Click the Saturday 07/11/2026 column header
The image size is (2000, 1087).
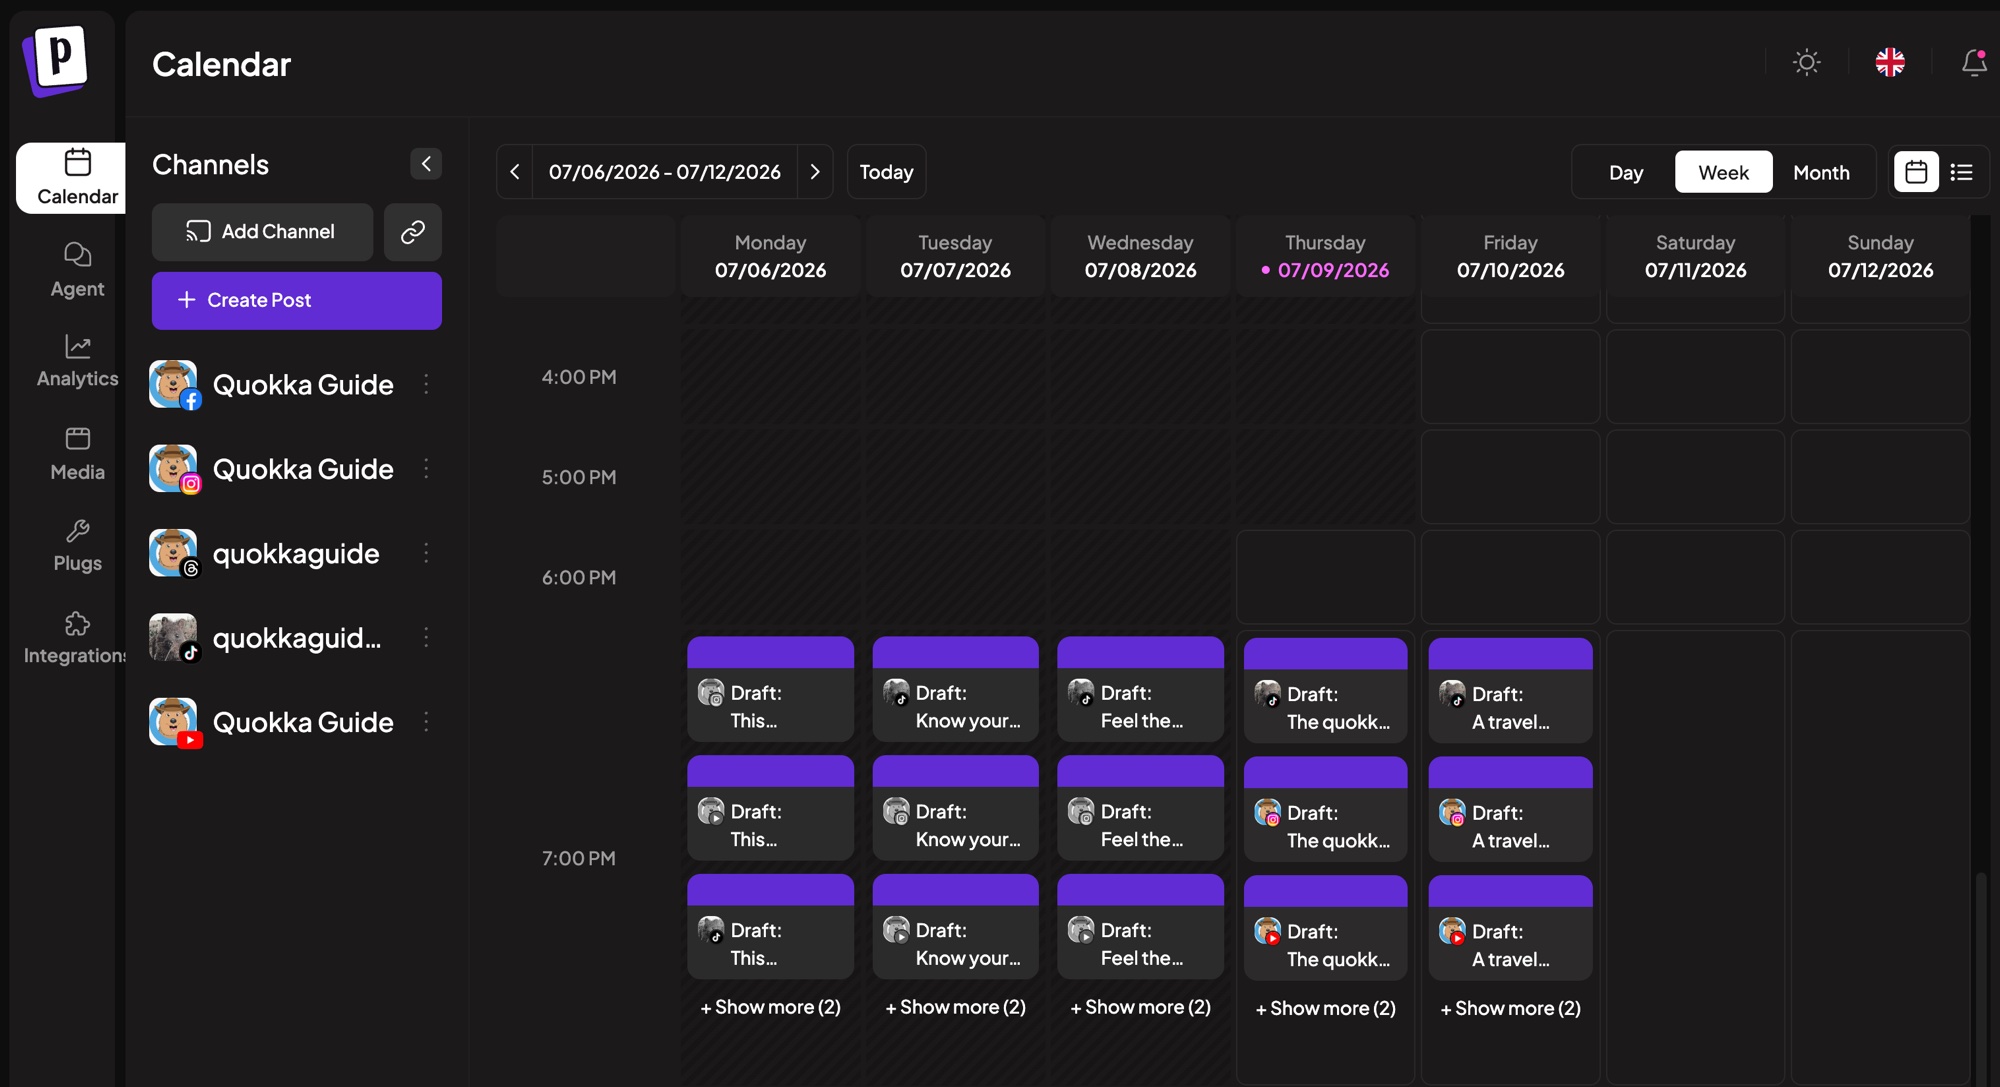pyautogui.click(x=1695, y=257)
